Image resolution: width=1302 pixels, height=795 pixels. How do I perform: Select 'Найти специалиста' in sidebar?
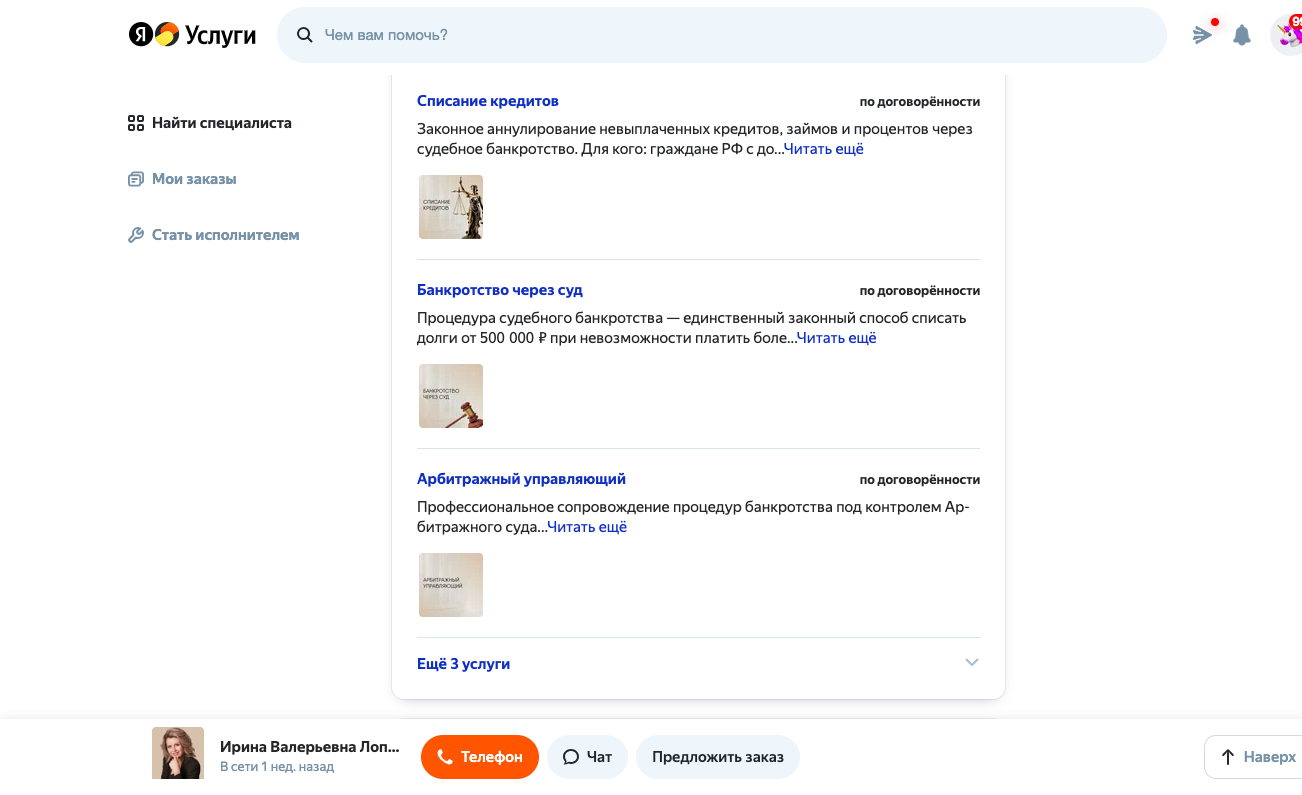tap(221, 123)
